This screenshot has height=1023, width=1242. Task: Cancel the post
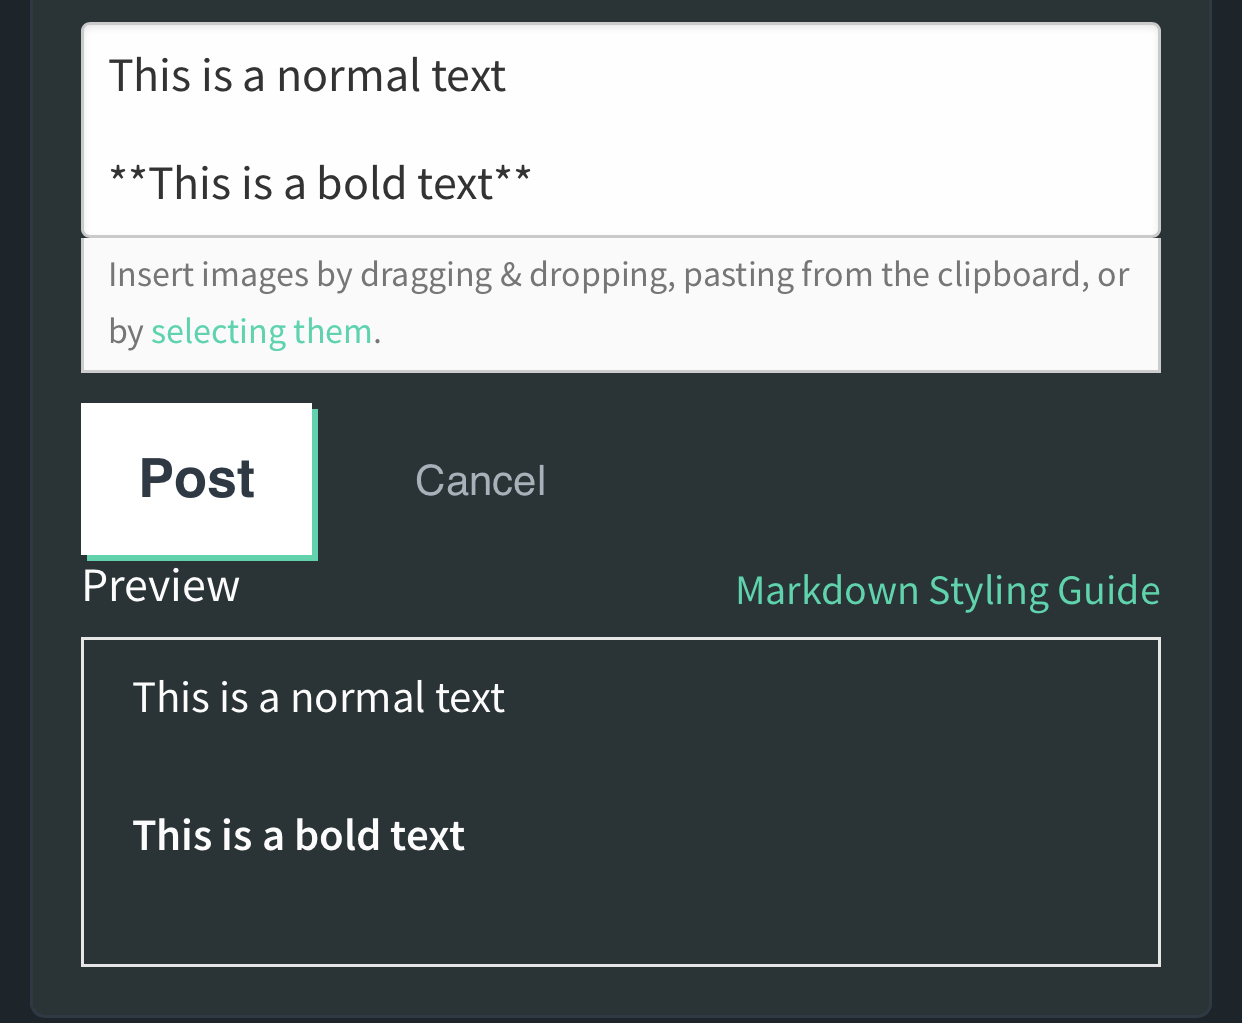[x=480, y=481]
